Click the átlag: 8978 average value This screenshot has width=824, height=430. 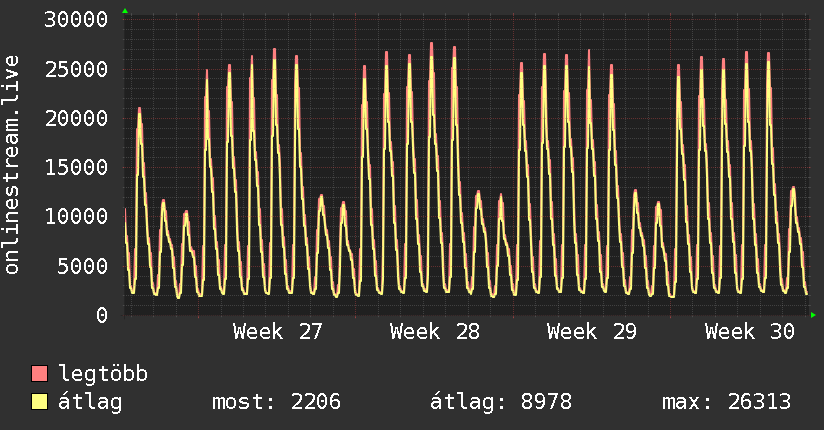coord(501,402)
